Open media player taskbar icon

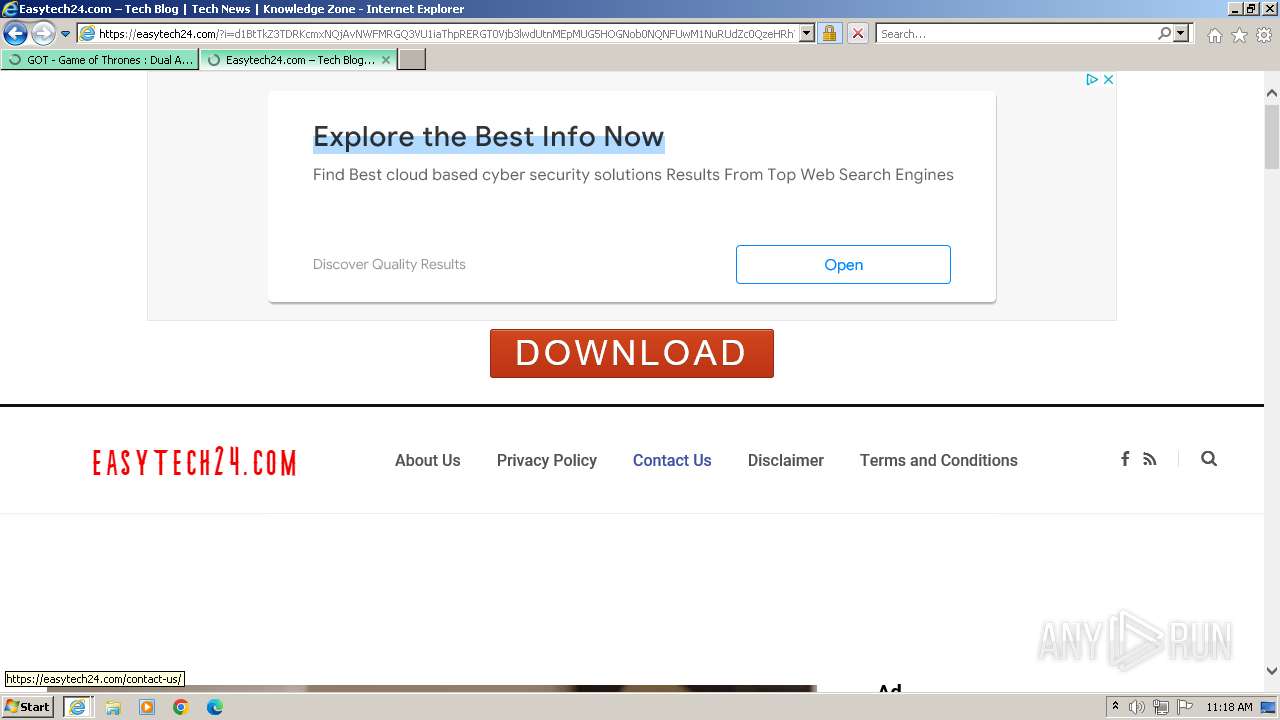coord(147,707)
